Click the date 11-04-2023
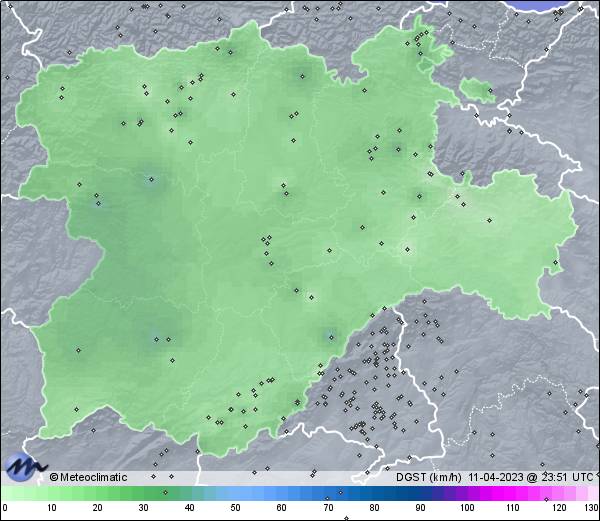This screenshot has width=600, height=521. point(496,477)
